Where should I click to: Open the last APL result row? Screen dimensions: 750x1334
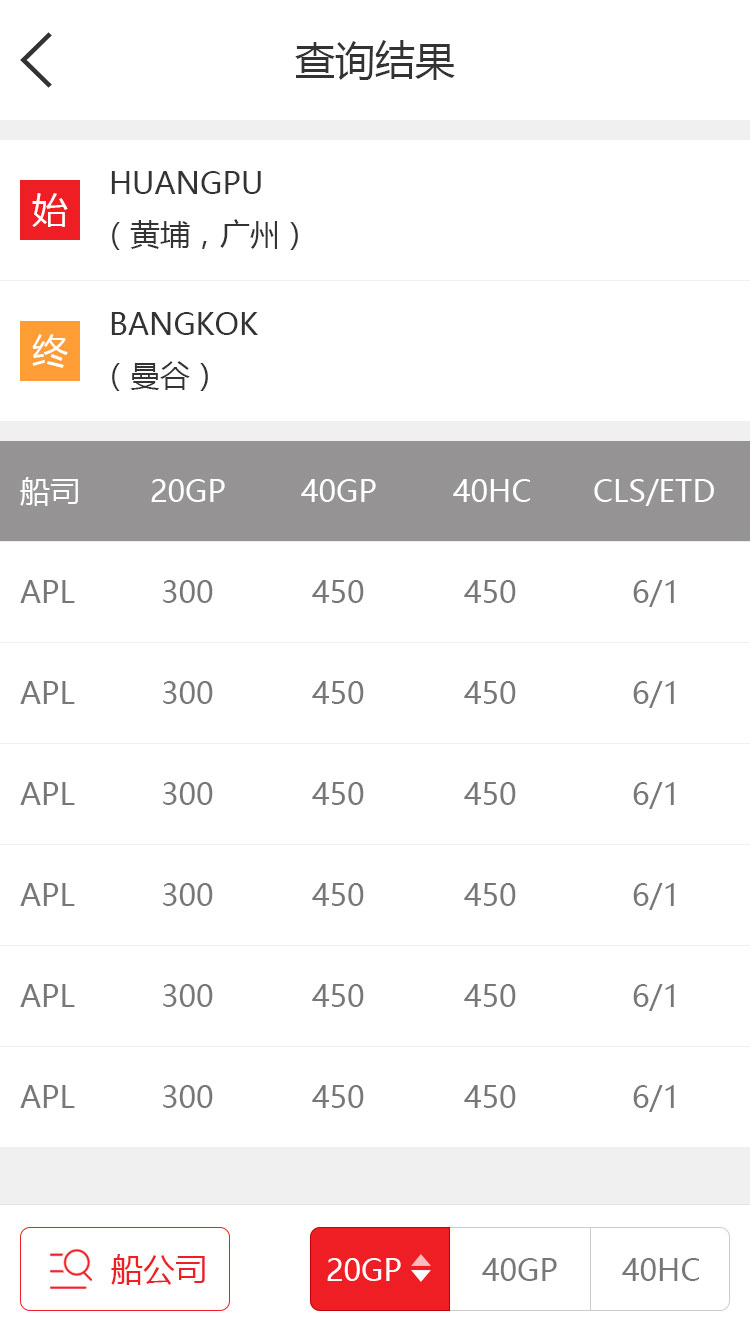tap(375, 1097)
